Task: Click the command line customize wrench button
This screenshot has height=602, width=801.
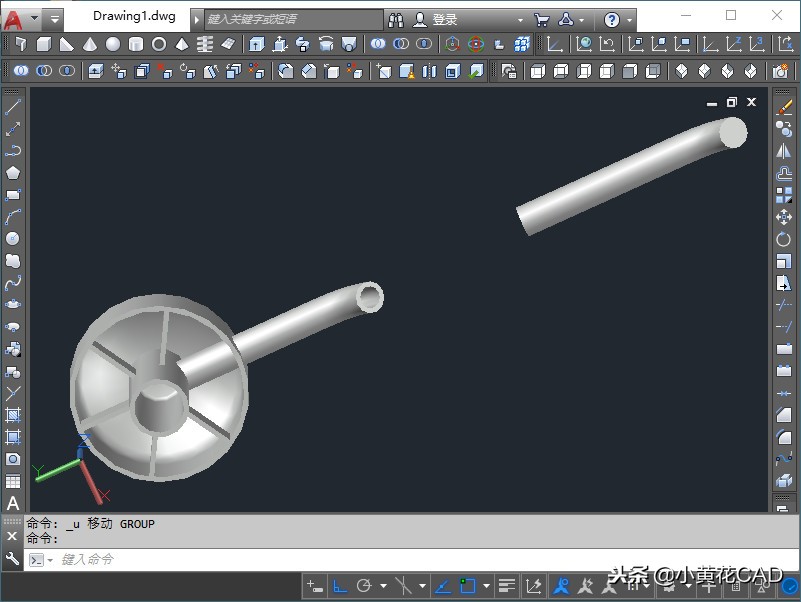Action: point(12,560)
